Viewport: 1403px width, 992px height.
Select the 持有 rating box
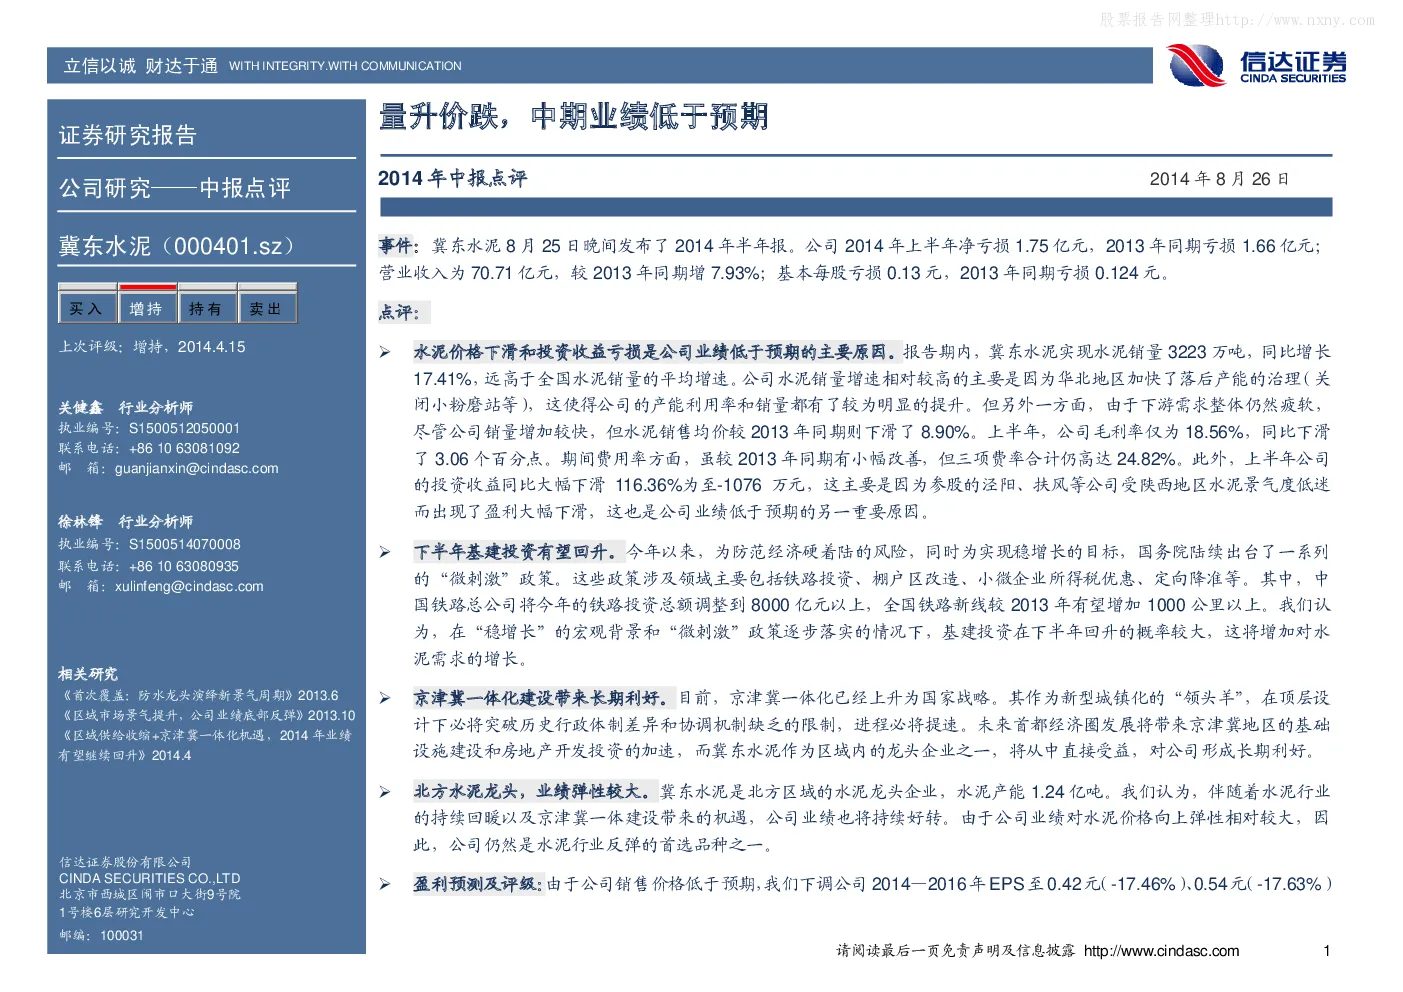pos(207,308)
